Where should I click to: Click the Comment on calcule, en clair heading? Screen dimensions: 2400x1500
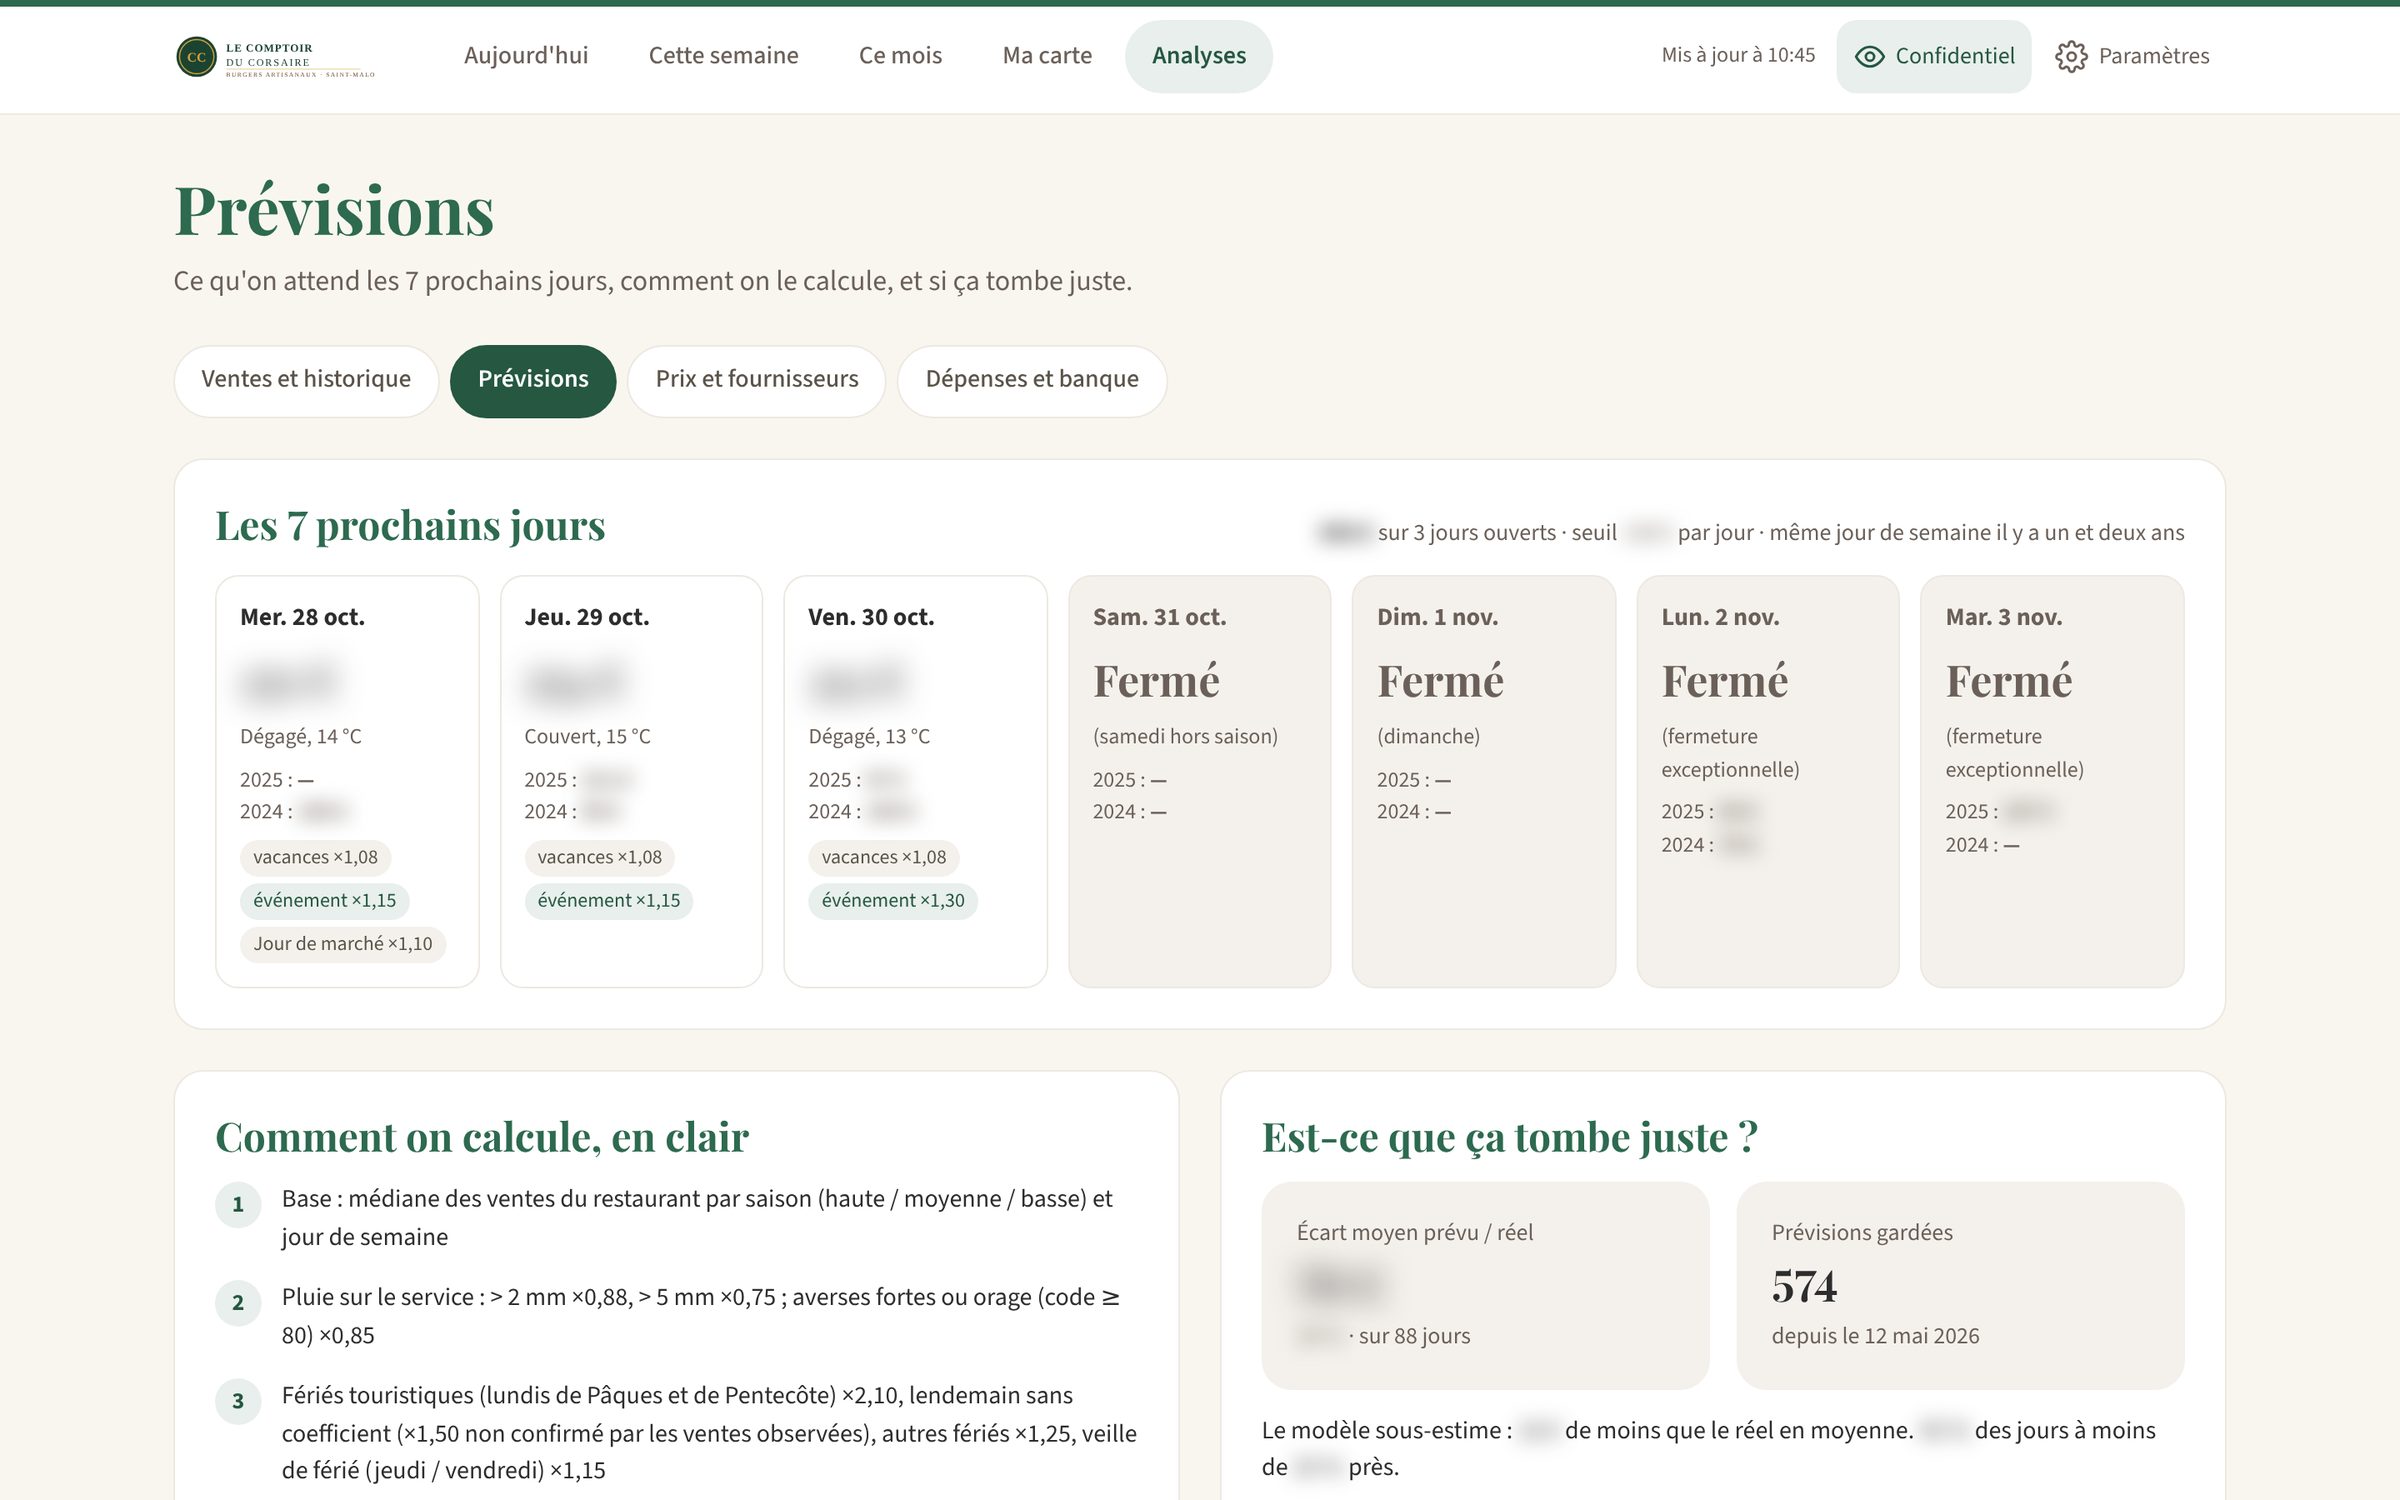[482, 1138]
